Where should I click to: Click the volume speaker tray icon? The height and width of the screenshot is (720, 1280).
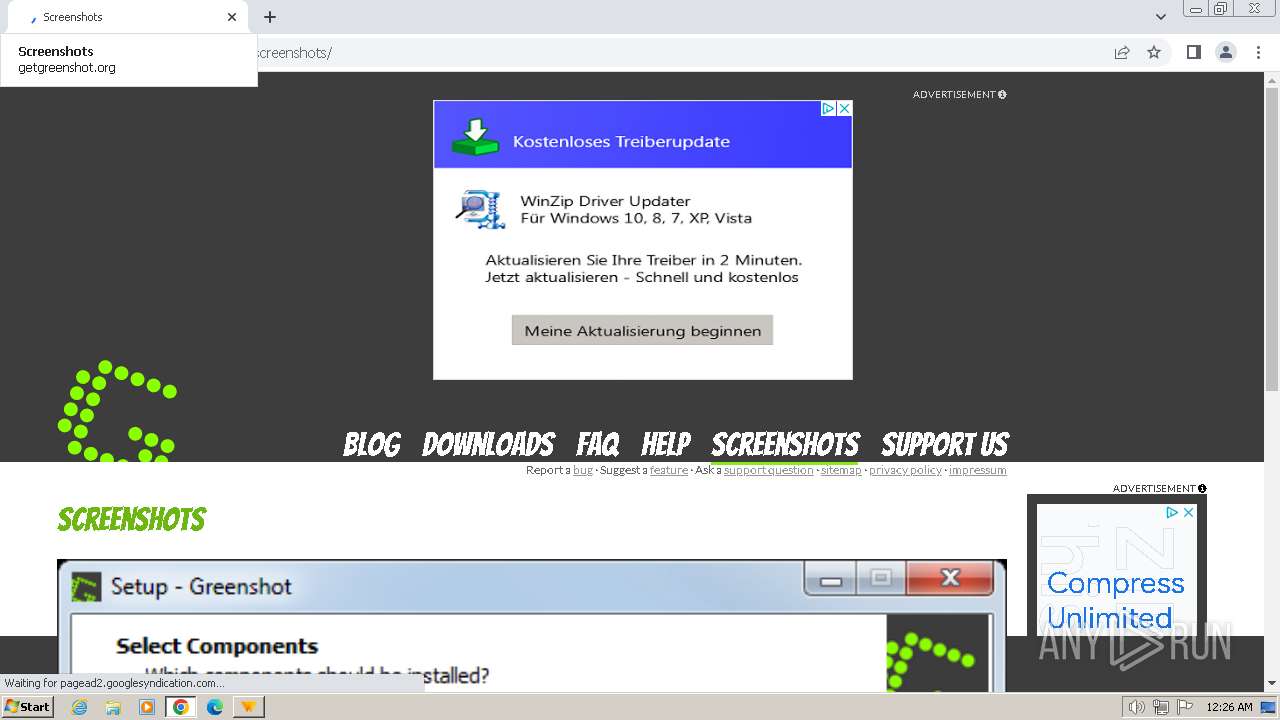[1136, 707]
